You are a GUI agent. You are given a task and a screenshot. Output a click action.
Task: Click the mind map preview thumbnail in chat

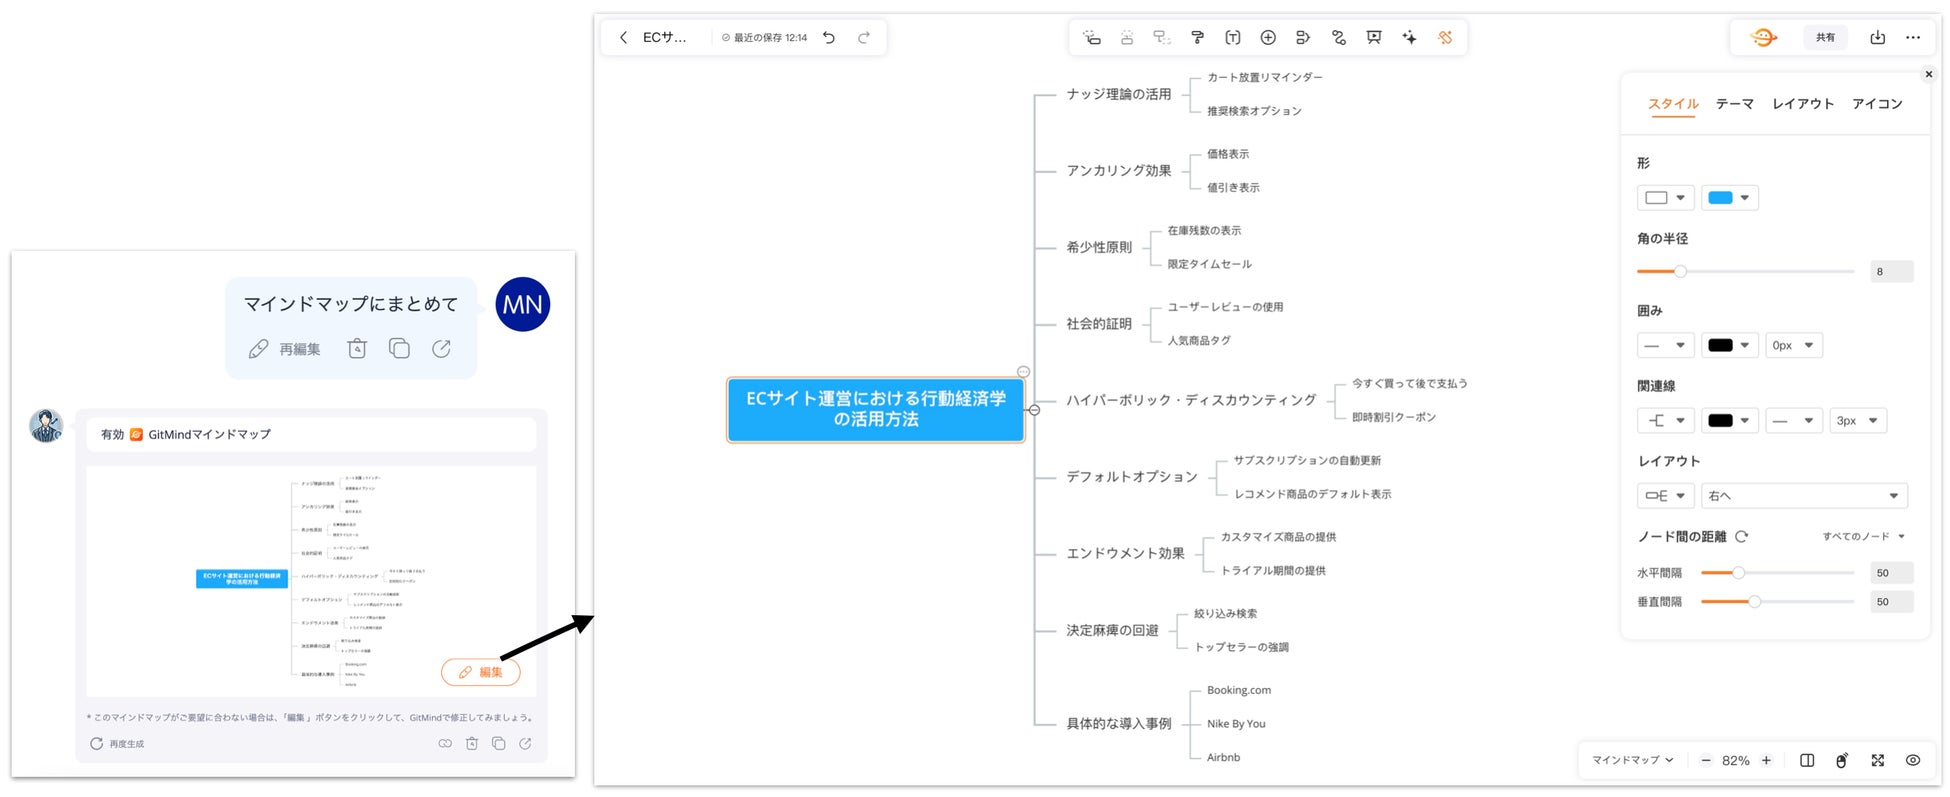point(311,581)
